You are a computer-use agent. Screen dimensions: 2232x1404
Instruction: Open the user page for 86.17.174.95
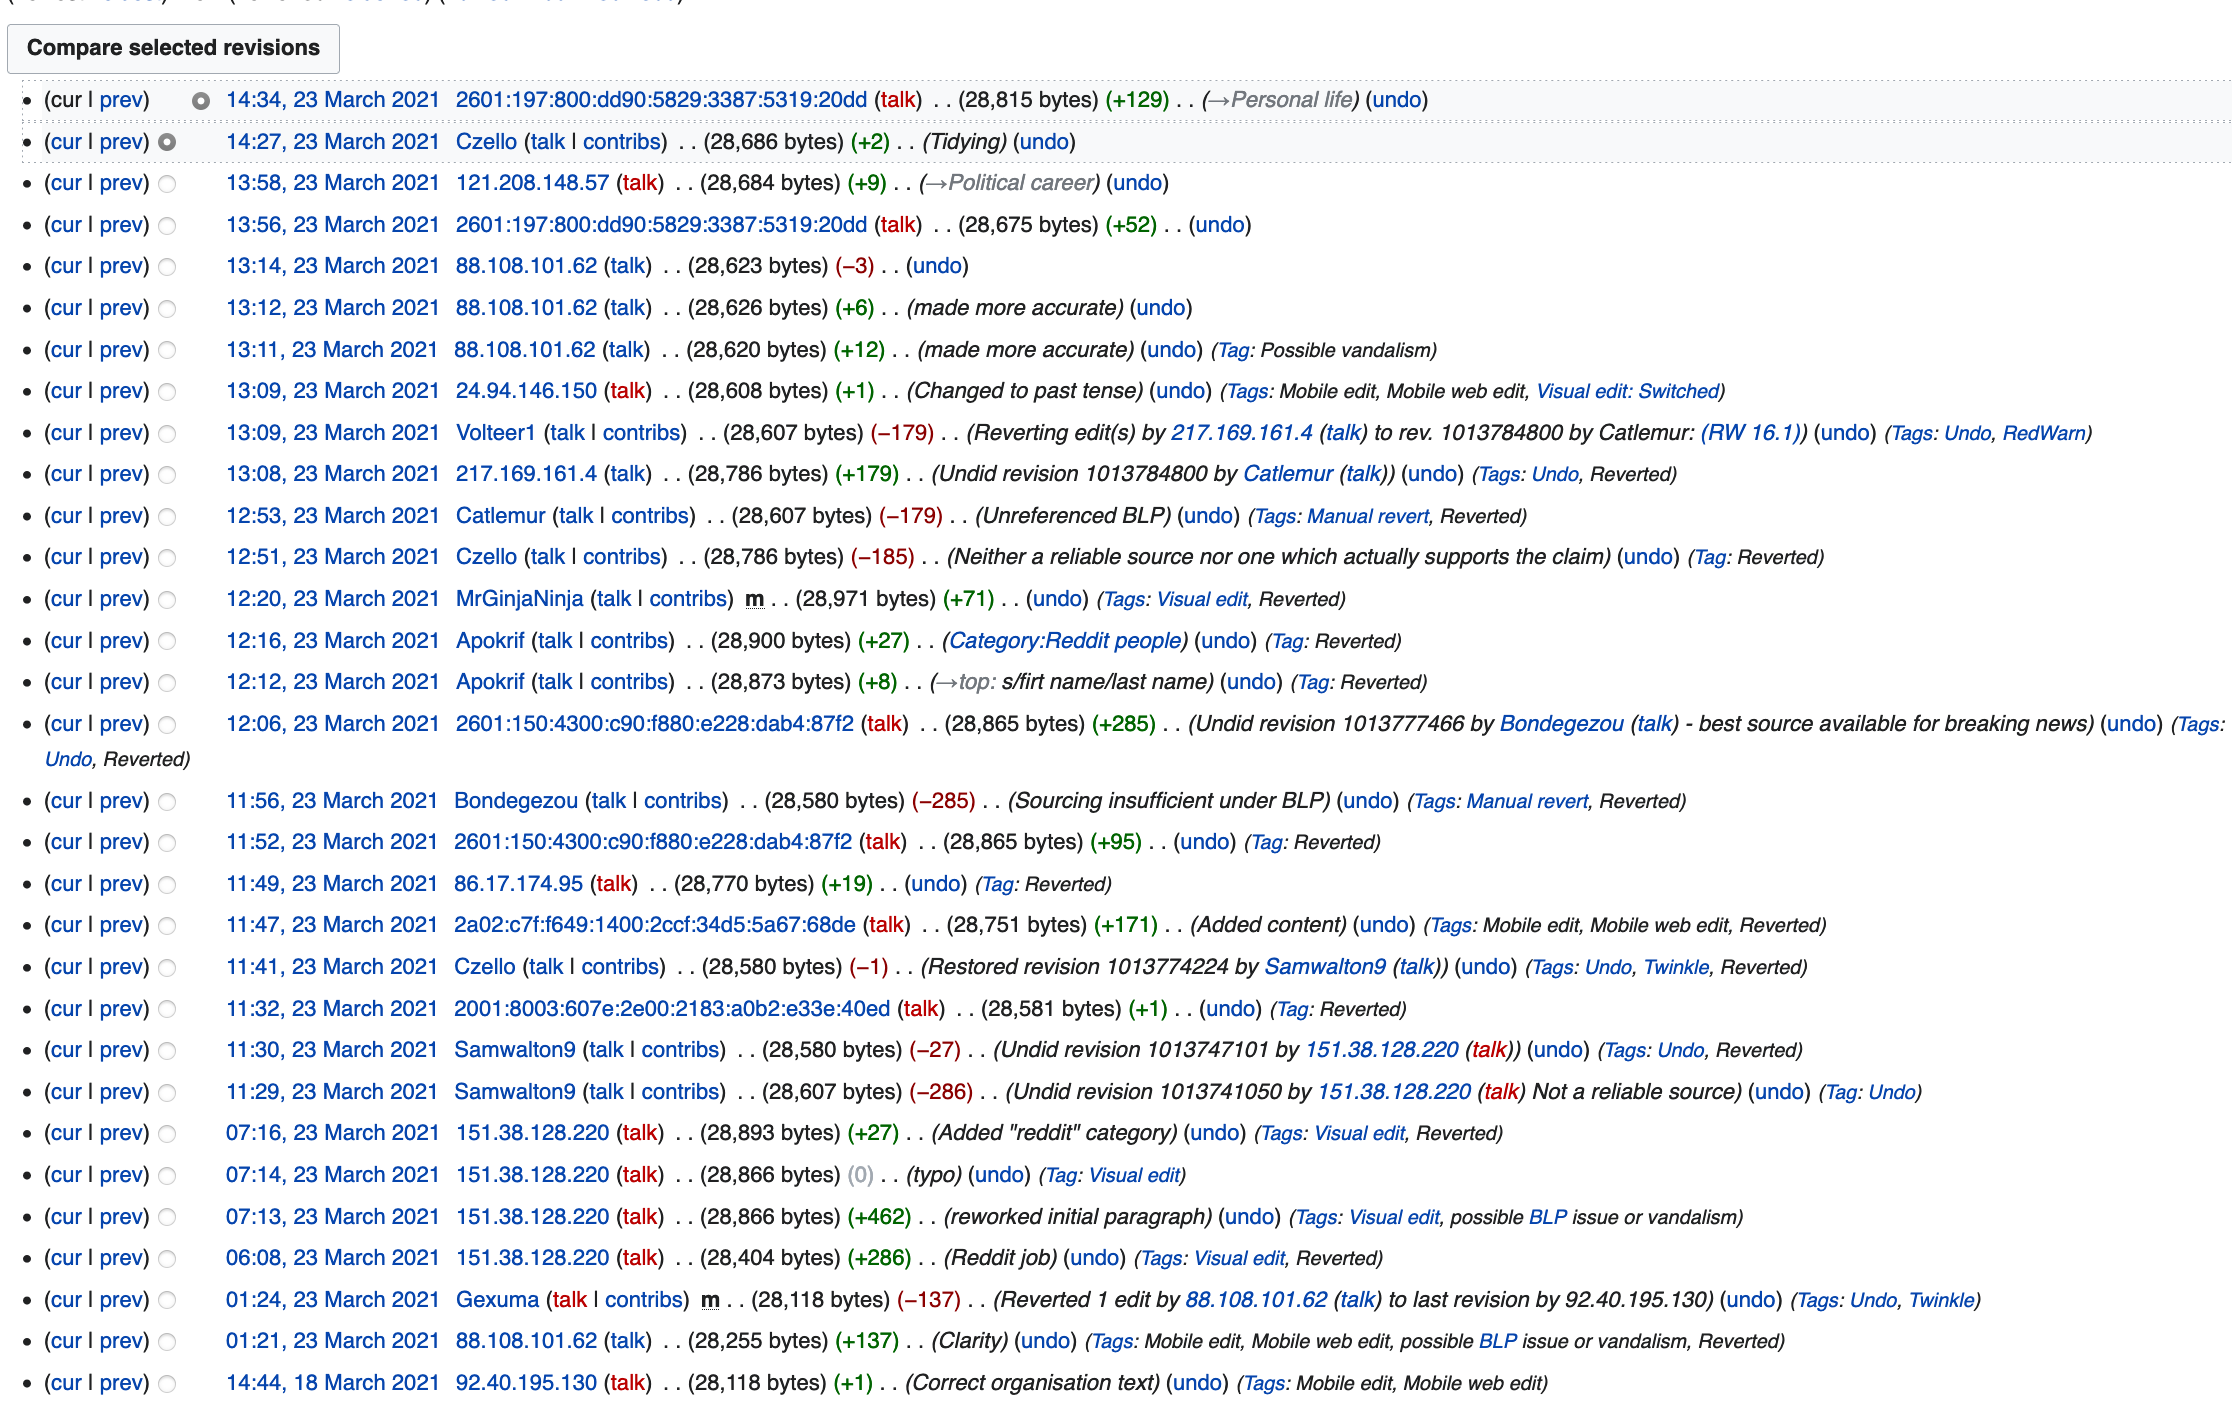tap(518, 884)
